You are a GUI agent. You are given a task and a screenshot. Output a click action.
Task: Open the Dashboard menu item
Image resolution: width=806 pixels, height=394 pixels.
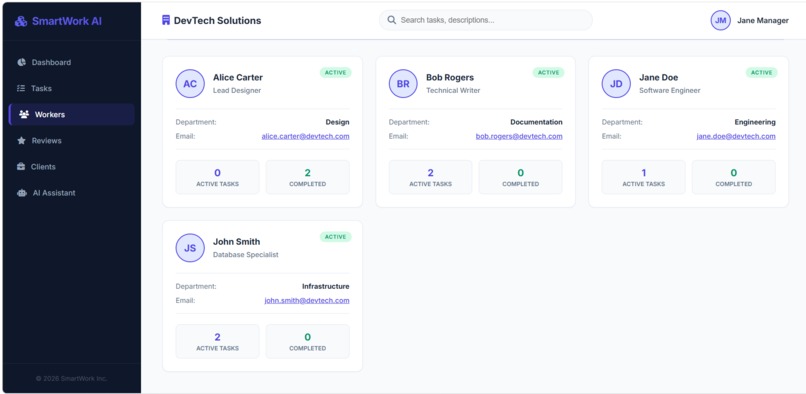coord(72,62)
